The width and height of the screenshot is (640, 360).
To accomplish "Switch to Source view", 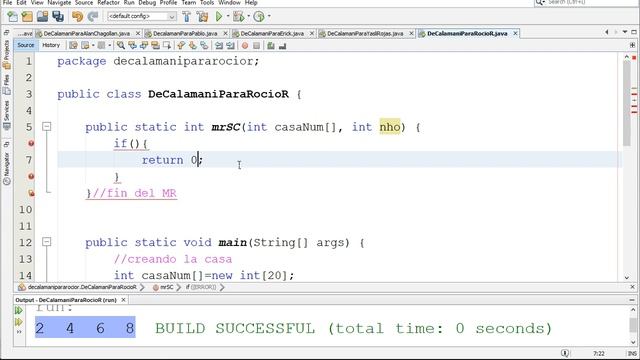I will tap(25, 45).
